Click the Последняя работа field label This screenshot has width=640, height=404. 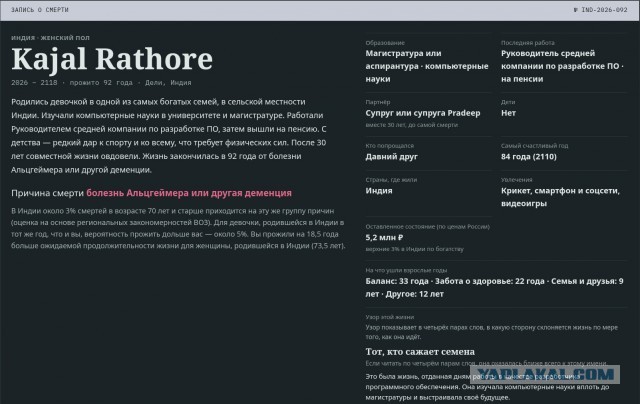527,43
